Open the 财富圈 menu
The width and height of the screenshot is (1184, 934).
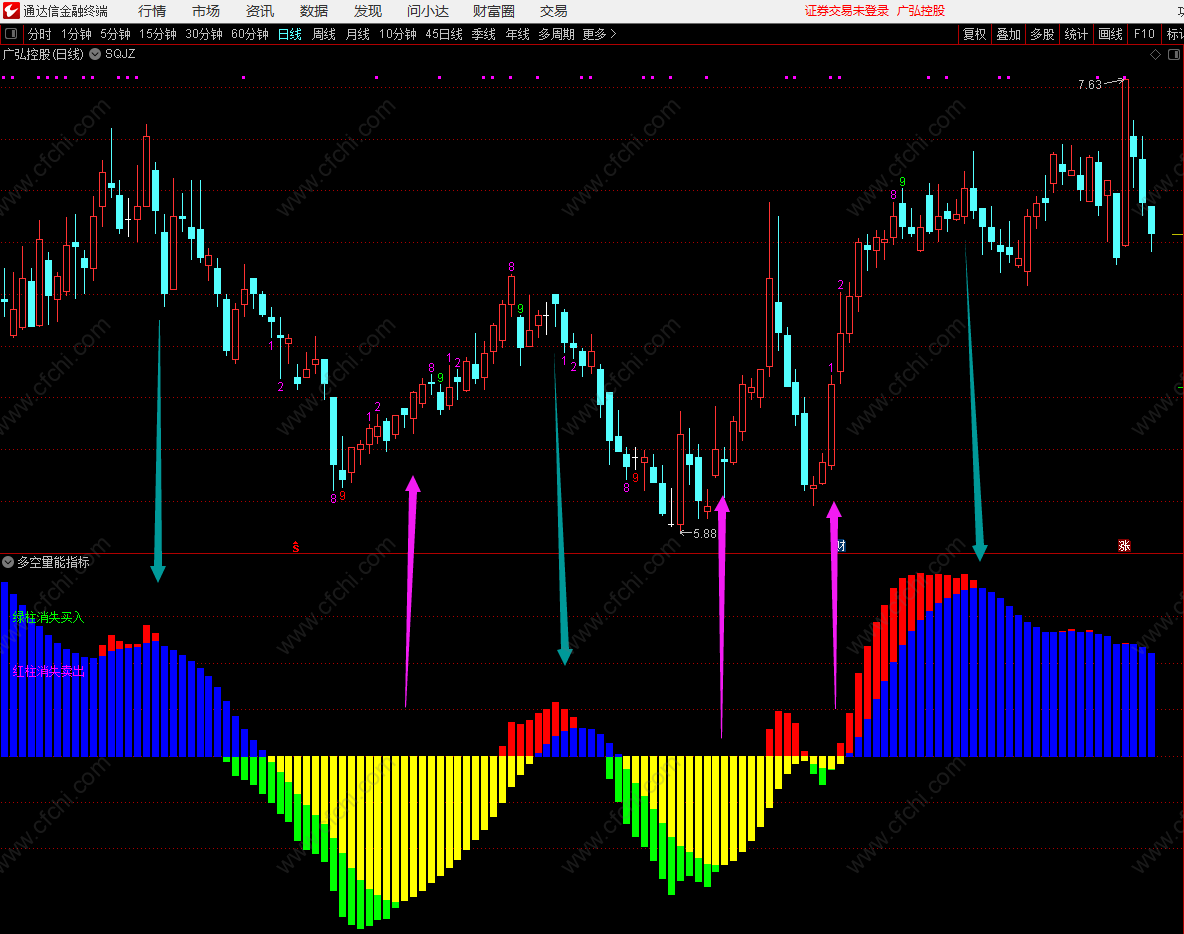pos(494,11)
